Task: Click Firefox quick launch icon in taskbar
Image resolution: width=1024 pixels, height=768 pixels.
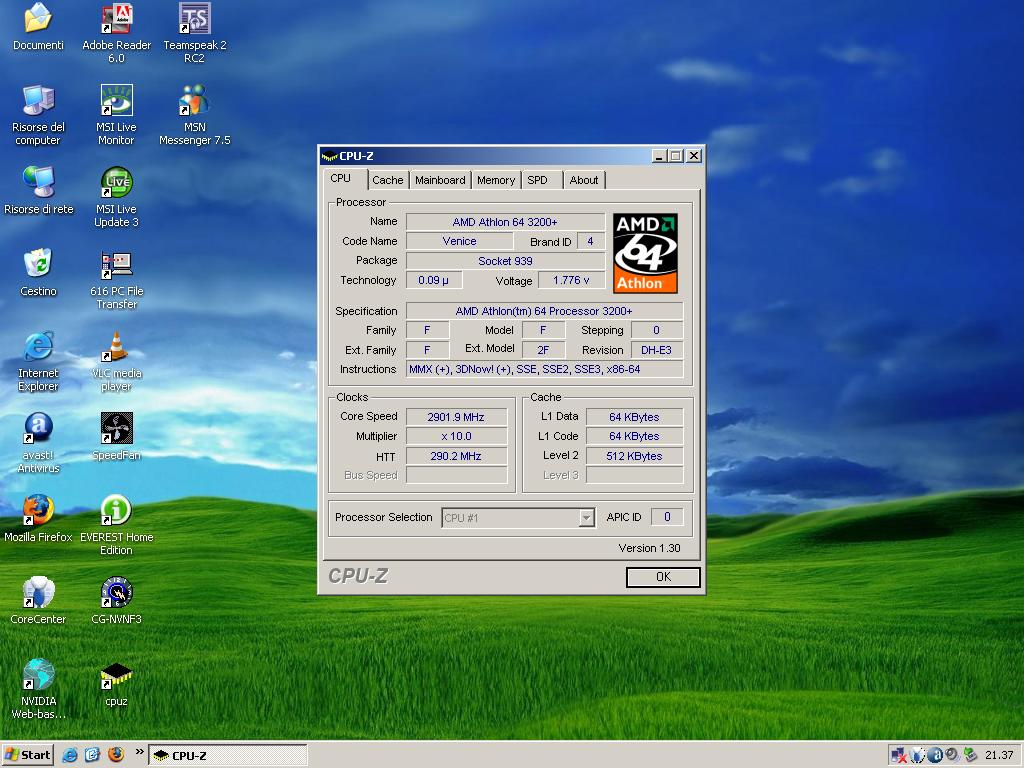Action: point(116,755)
